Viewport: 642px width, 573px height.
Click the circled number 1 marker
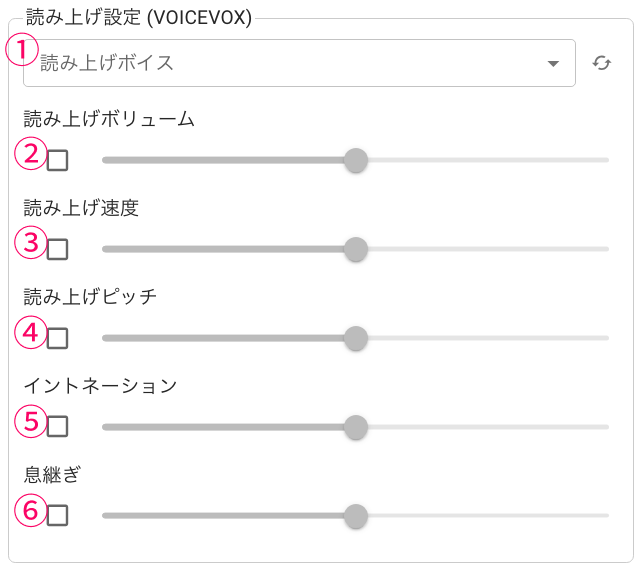22,47
